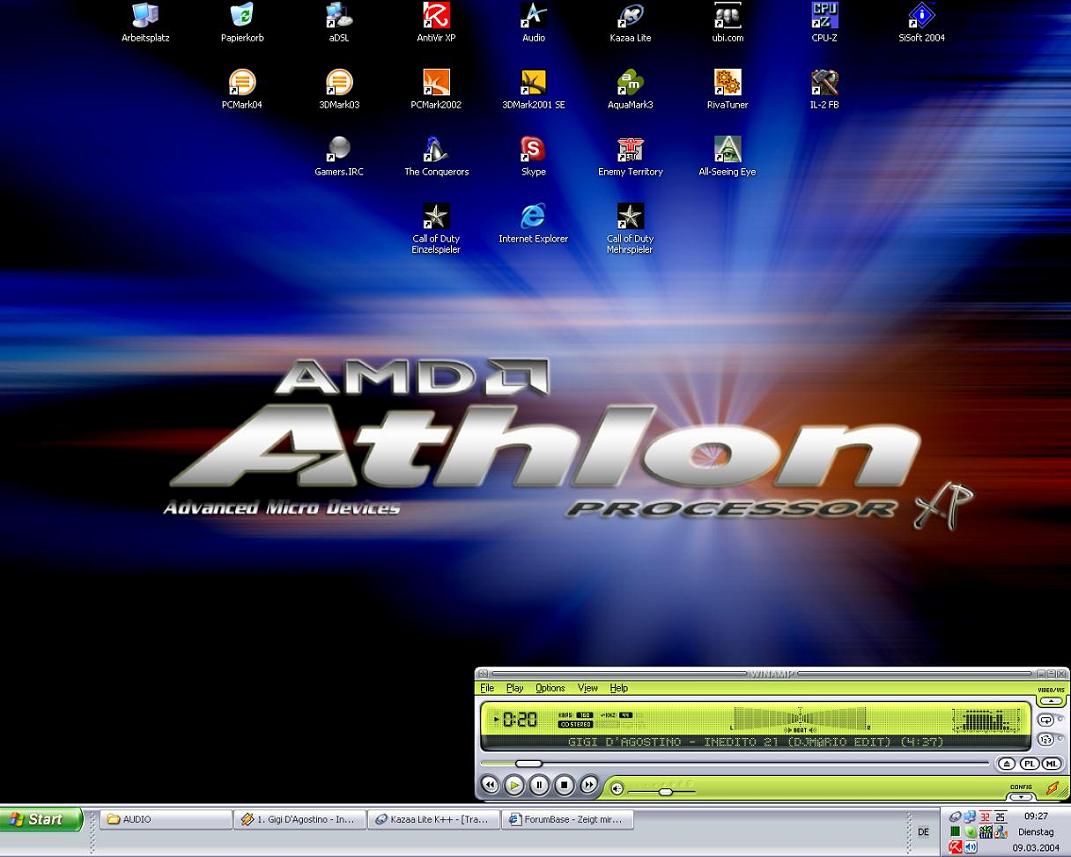Click network connection tray icon
This screenshot has height=857, width=1071.
(970, 817)
